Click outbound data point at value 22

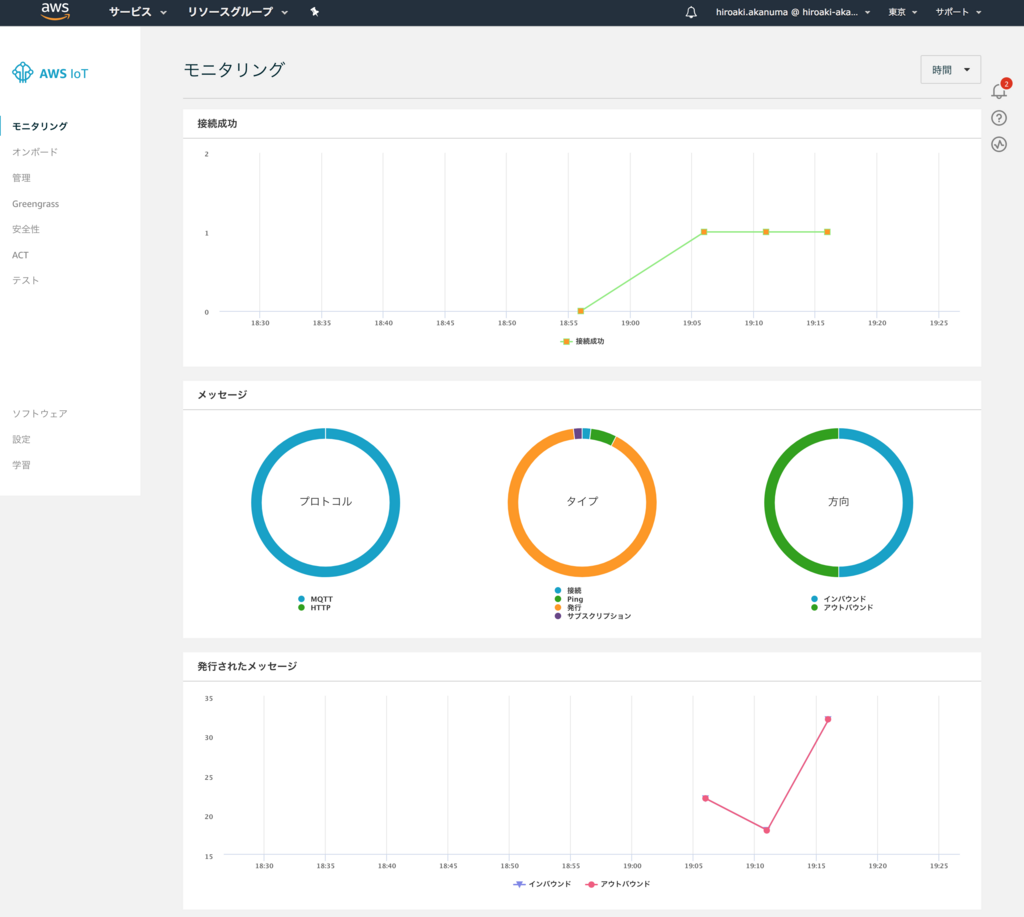click(x=705, y=798)
